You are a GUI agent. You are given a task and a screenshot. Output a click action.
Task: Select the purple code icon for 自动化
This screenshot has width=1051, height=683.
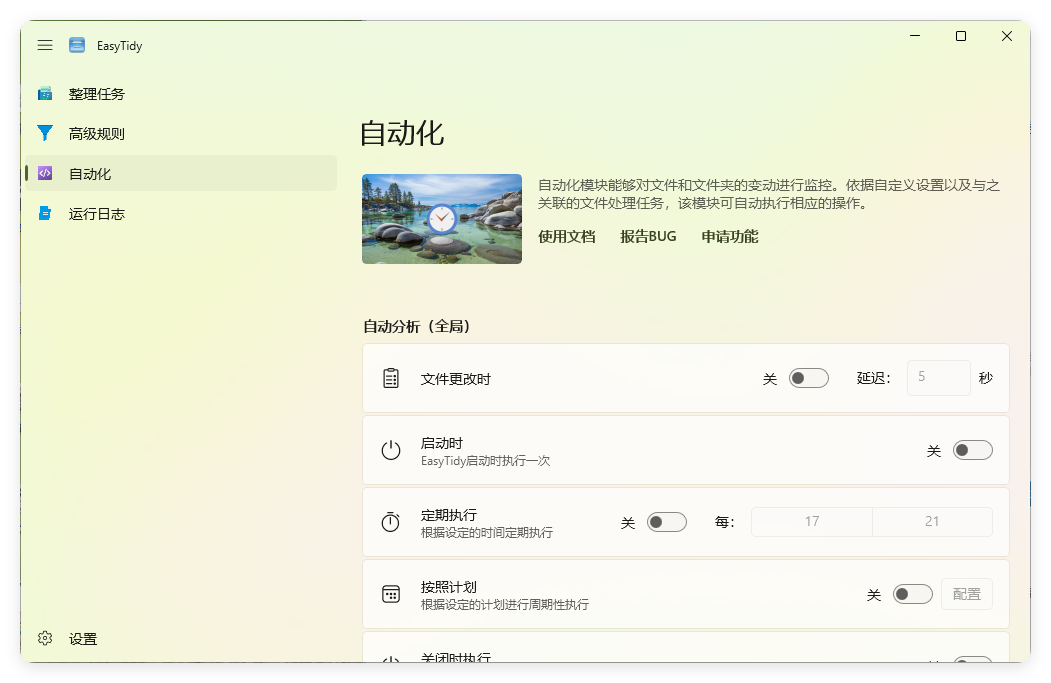click(44, 173)
